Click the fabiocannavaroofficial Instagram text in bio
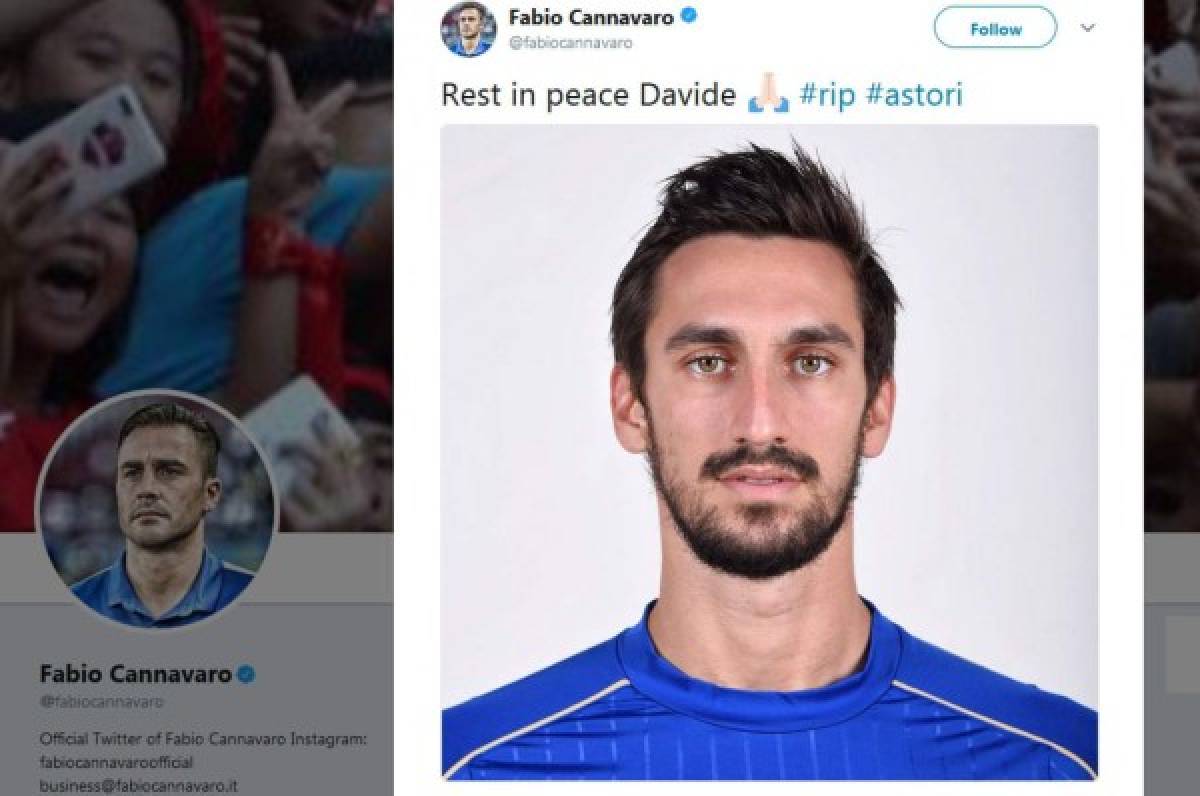The width and height of the screenshot is (1200, 796). [x=116, y=762]
